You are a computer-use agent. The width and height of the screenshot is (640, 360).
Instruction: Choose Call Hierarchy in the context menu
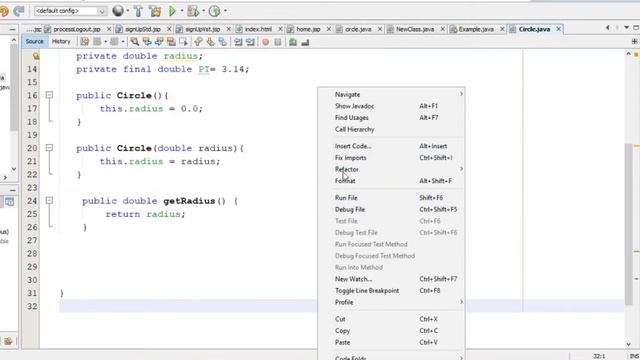click(x=391, y=129)
